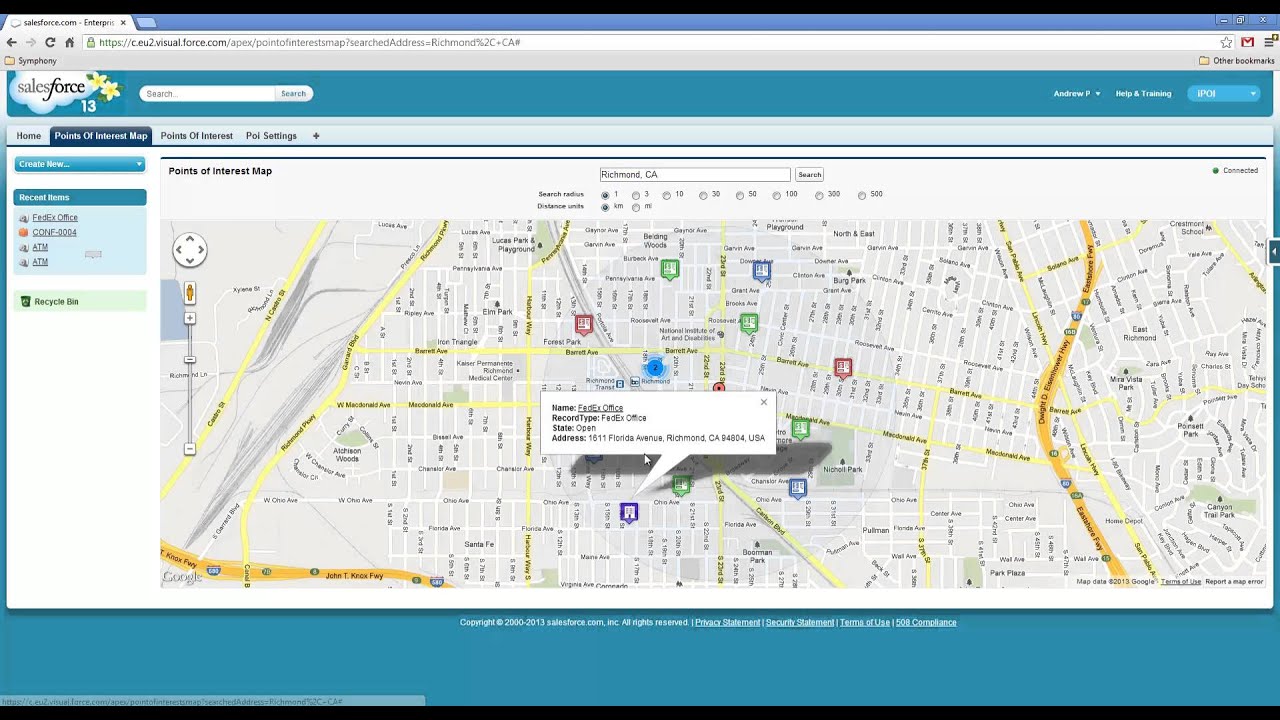Image resolution: width=1280 pixels, height=720 pixels.
Task: Show all tabs with the plus tab
Action: point(316,136)
